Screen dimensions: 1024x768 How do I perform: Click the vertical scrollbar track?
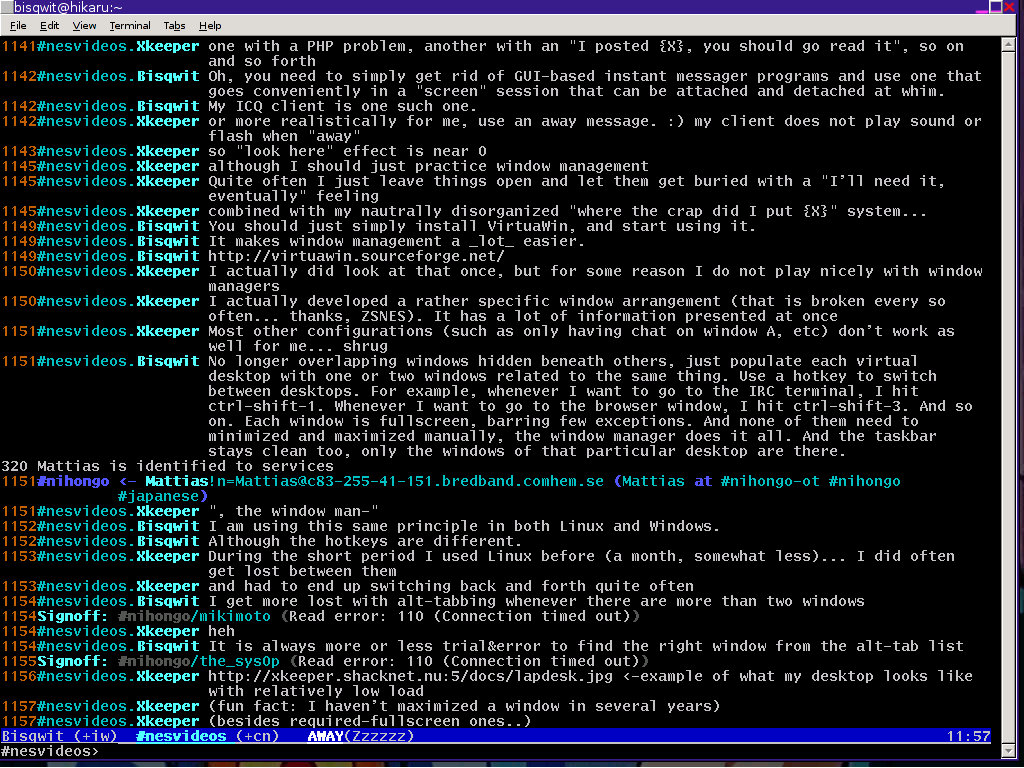click(x=1009, y=400)
